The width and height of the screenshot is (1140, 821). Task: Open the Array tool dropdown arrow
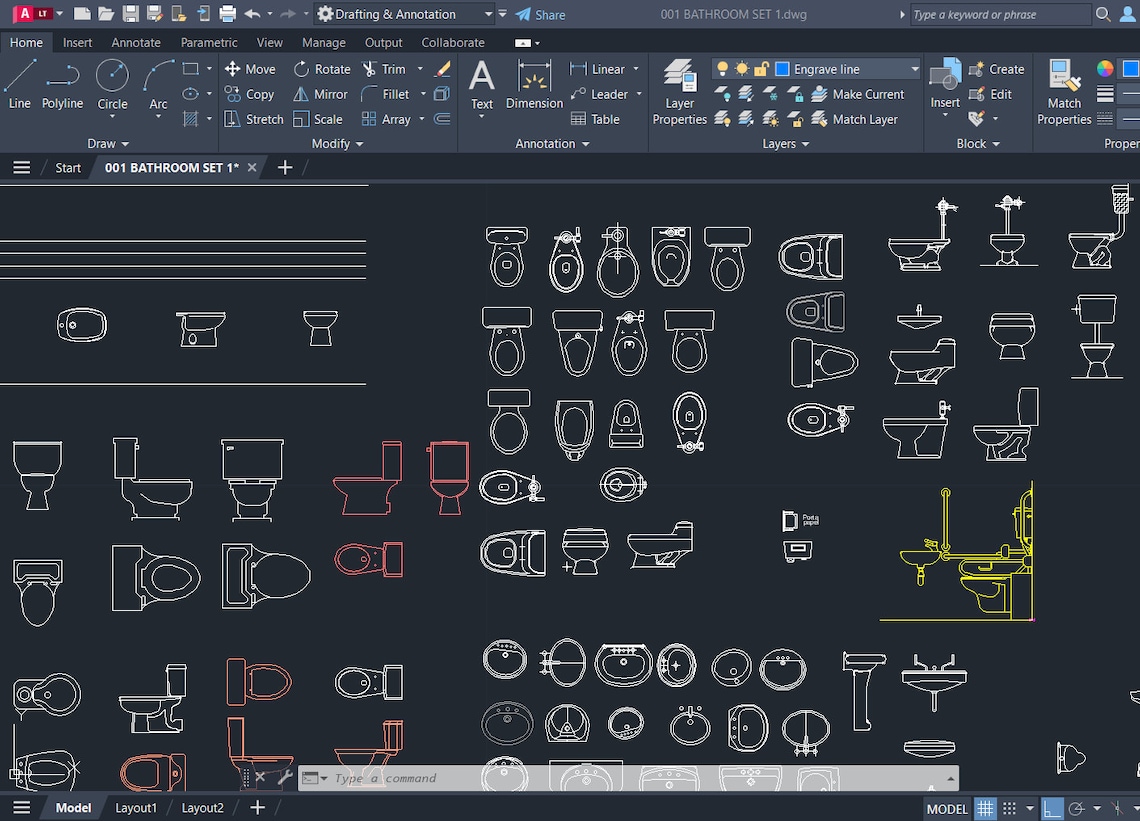tap(421, 119)
